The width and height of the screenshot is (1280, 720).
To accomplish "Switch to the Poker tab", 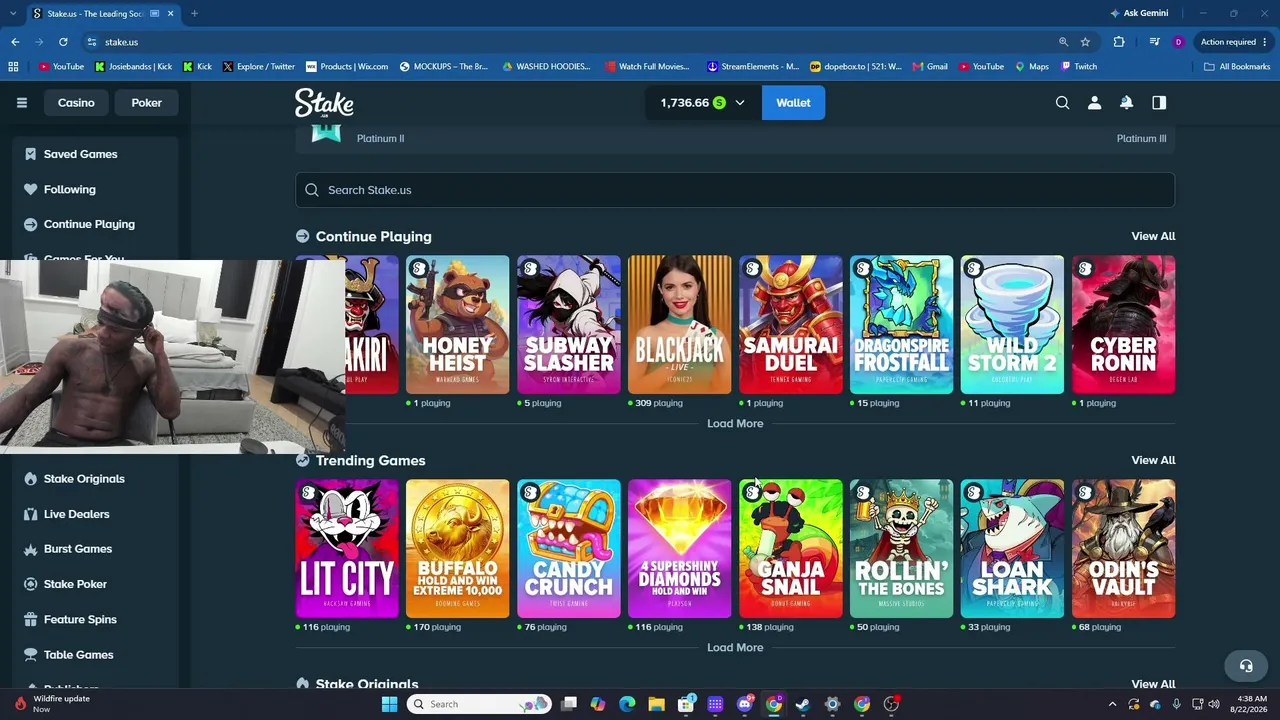I will tap(146, 103).
